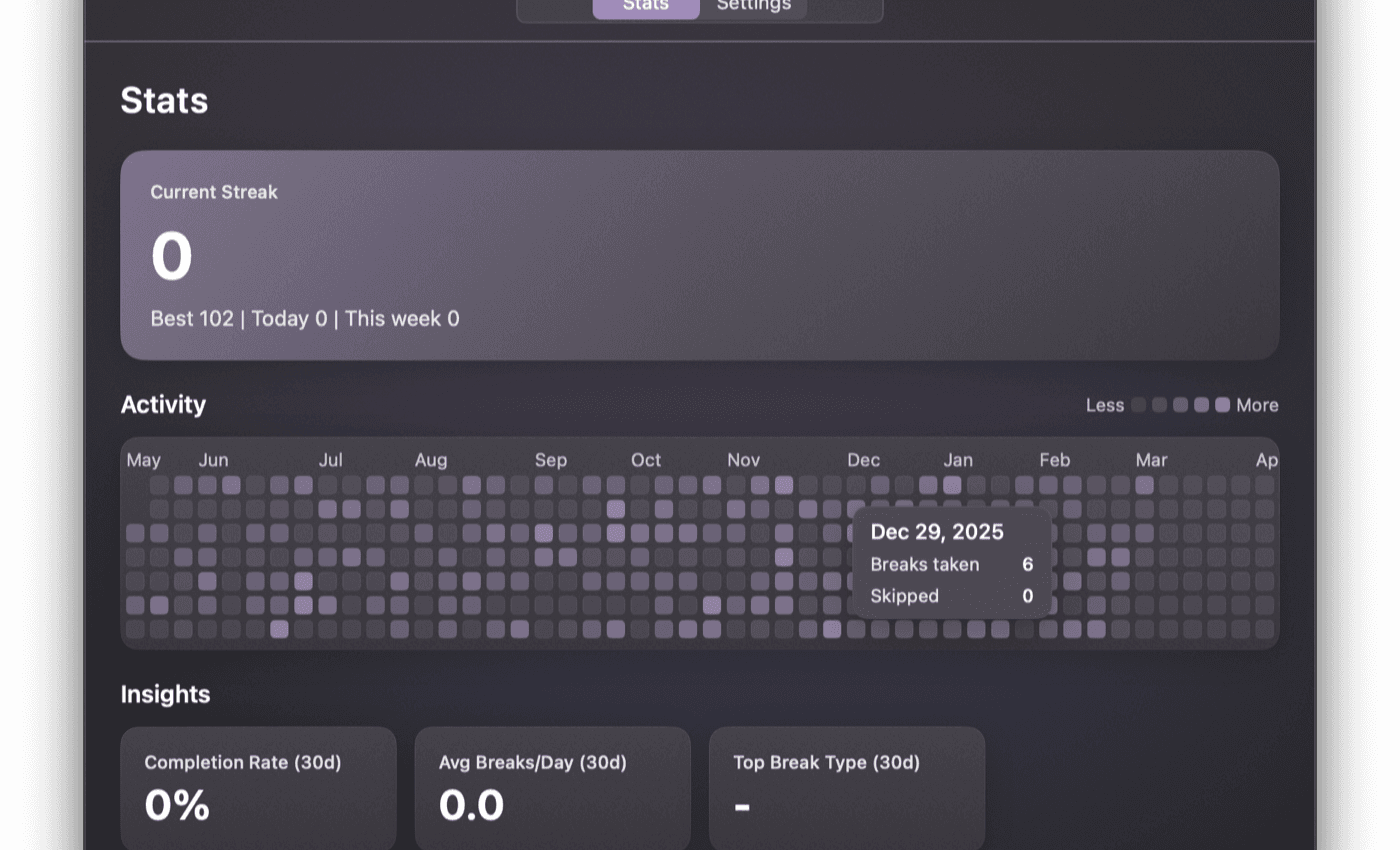Open the Avg Breaks/Day (30d) card
The height and width of the screenshot is (850, 1400).
pos(552,788)
